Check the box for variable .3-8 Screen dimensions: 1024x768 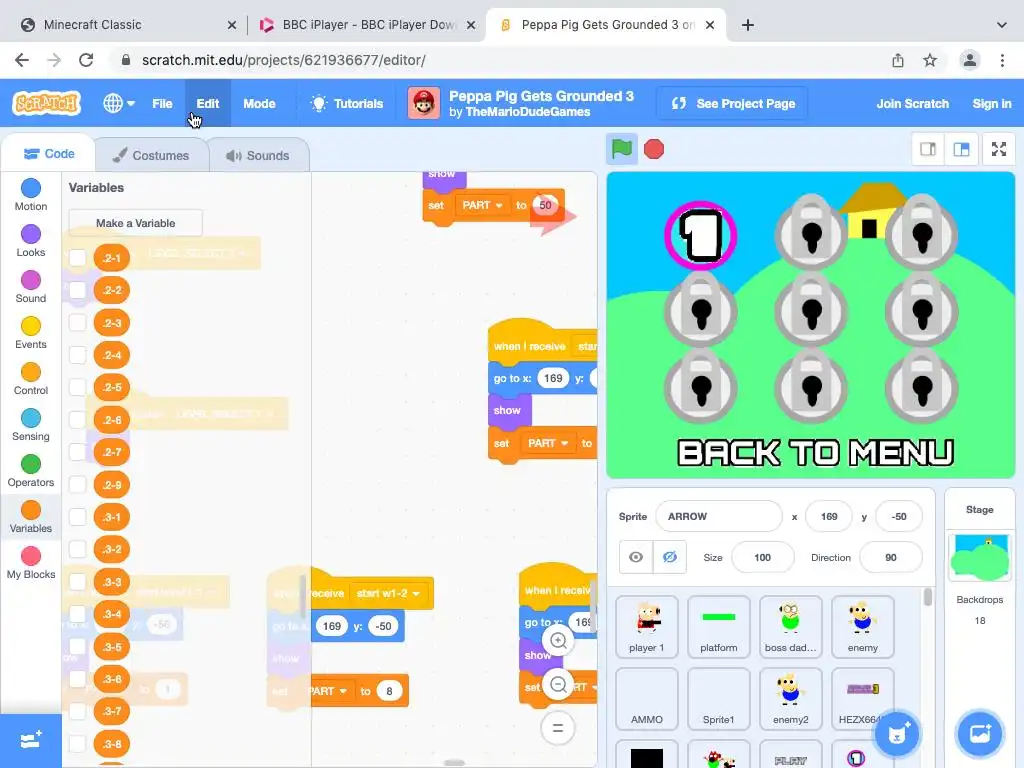coord(78,743)
